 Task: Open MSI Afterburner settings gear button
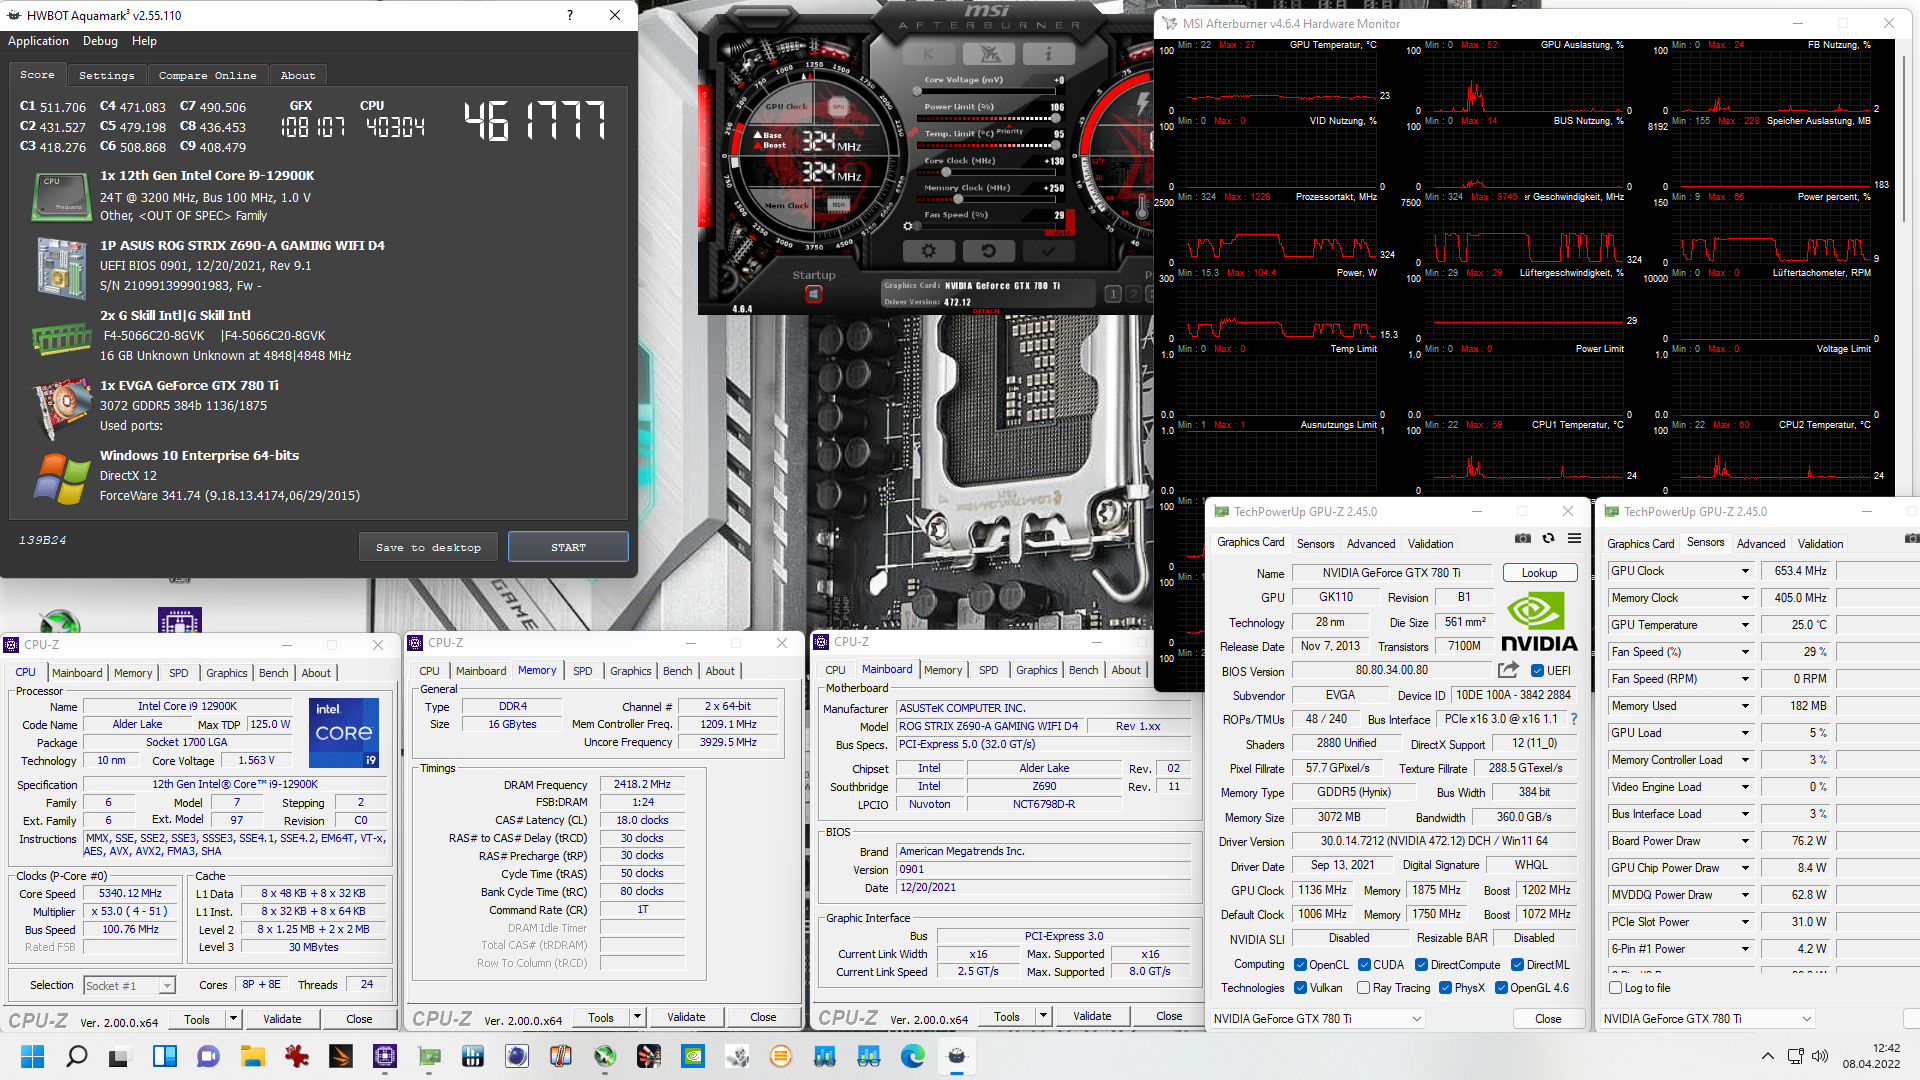(x=928, y=251)
